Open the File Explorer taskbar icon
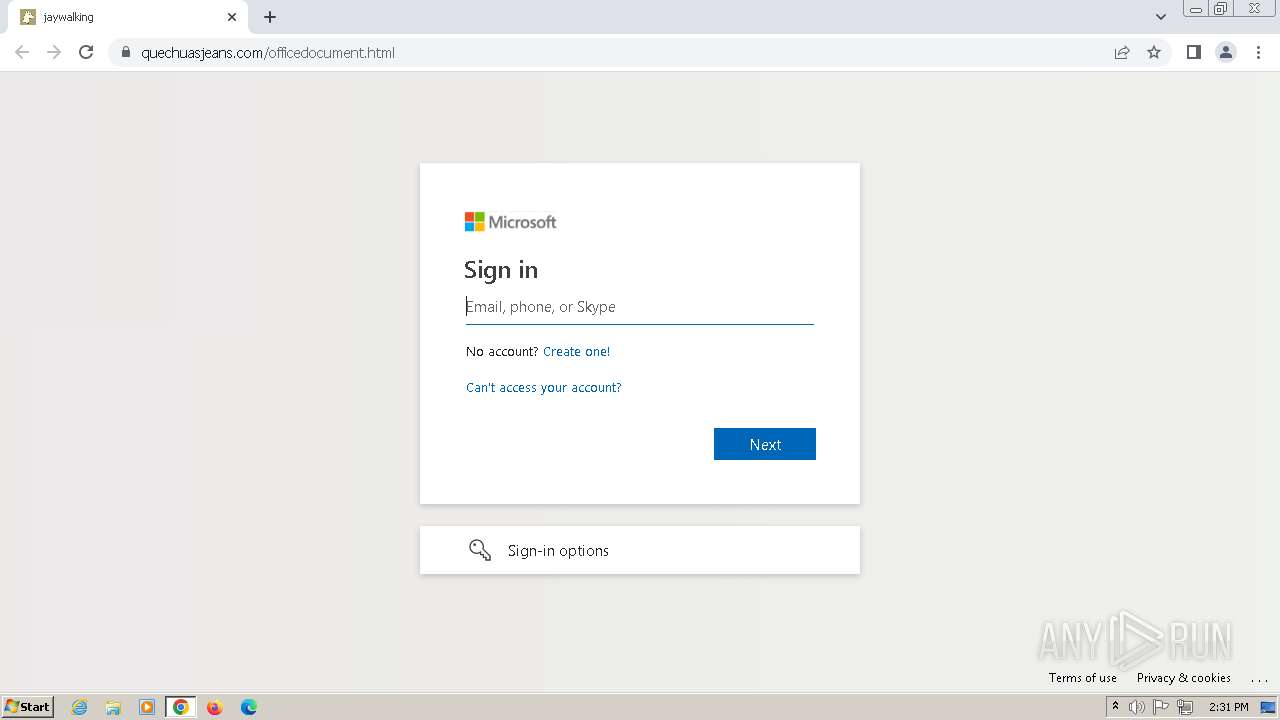Image resolution: width=1280 pixels, height=720 pixels. (113, 707)
